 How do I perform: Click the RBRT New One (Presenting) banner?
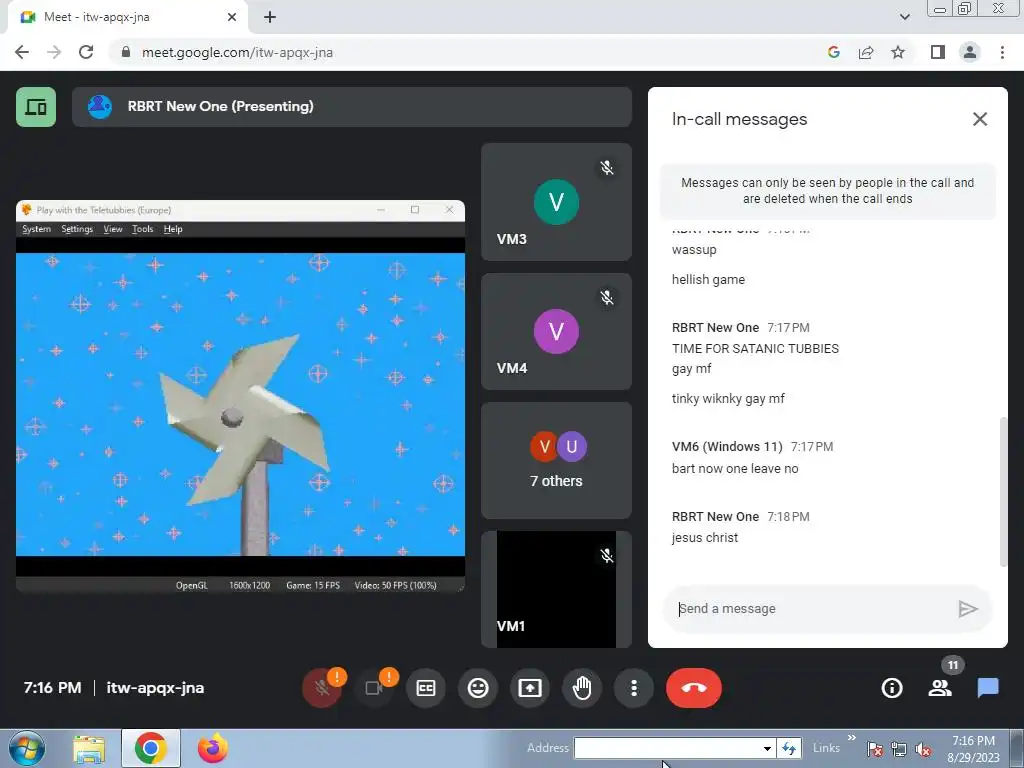[x=352, y=106]
